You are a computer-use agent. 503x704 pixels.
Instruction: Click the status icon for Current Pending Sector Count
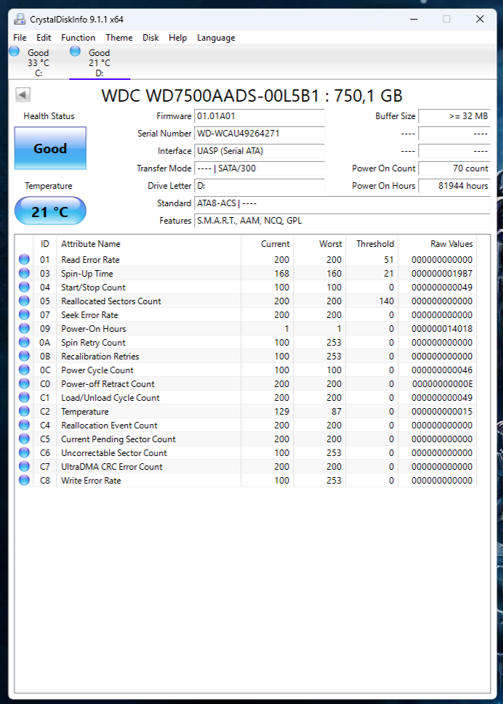pos(24,439)
